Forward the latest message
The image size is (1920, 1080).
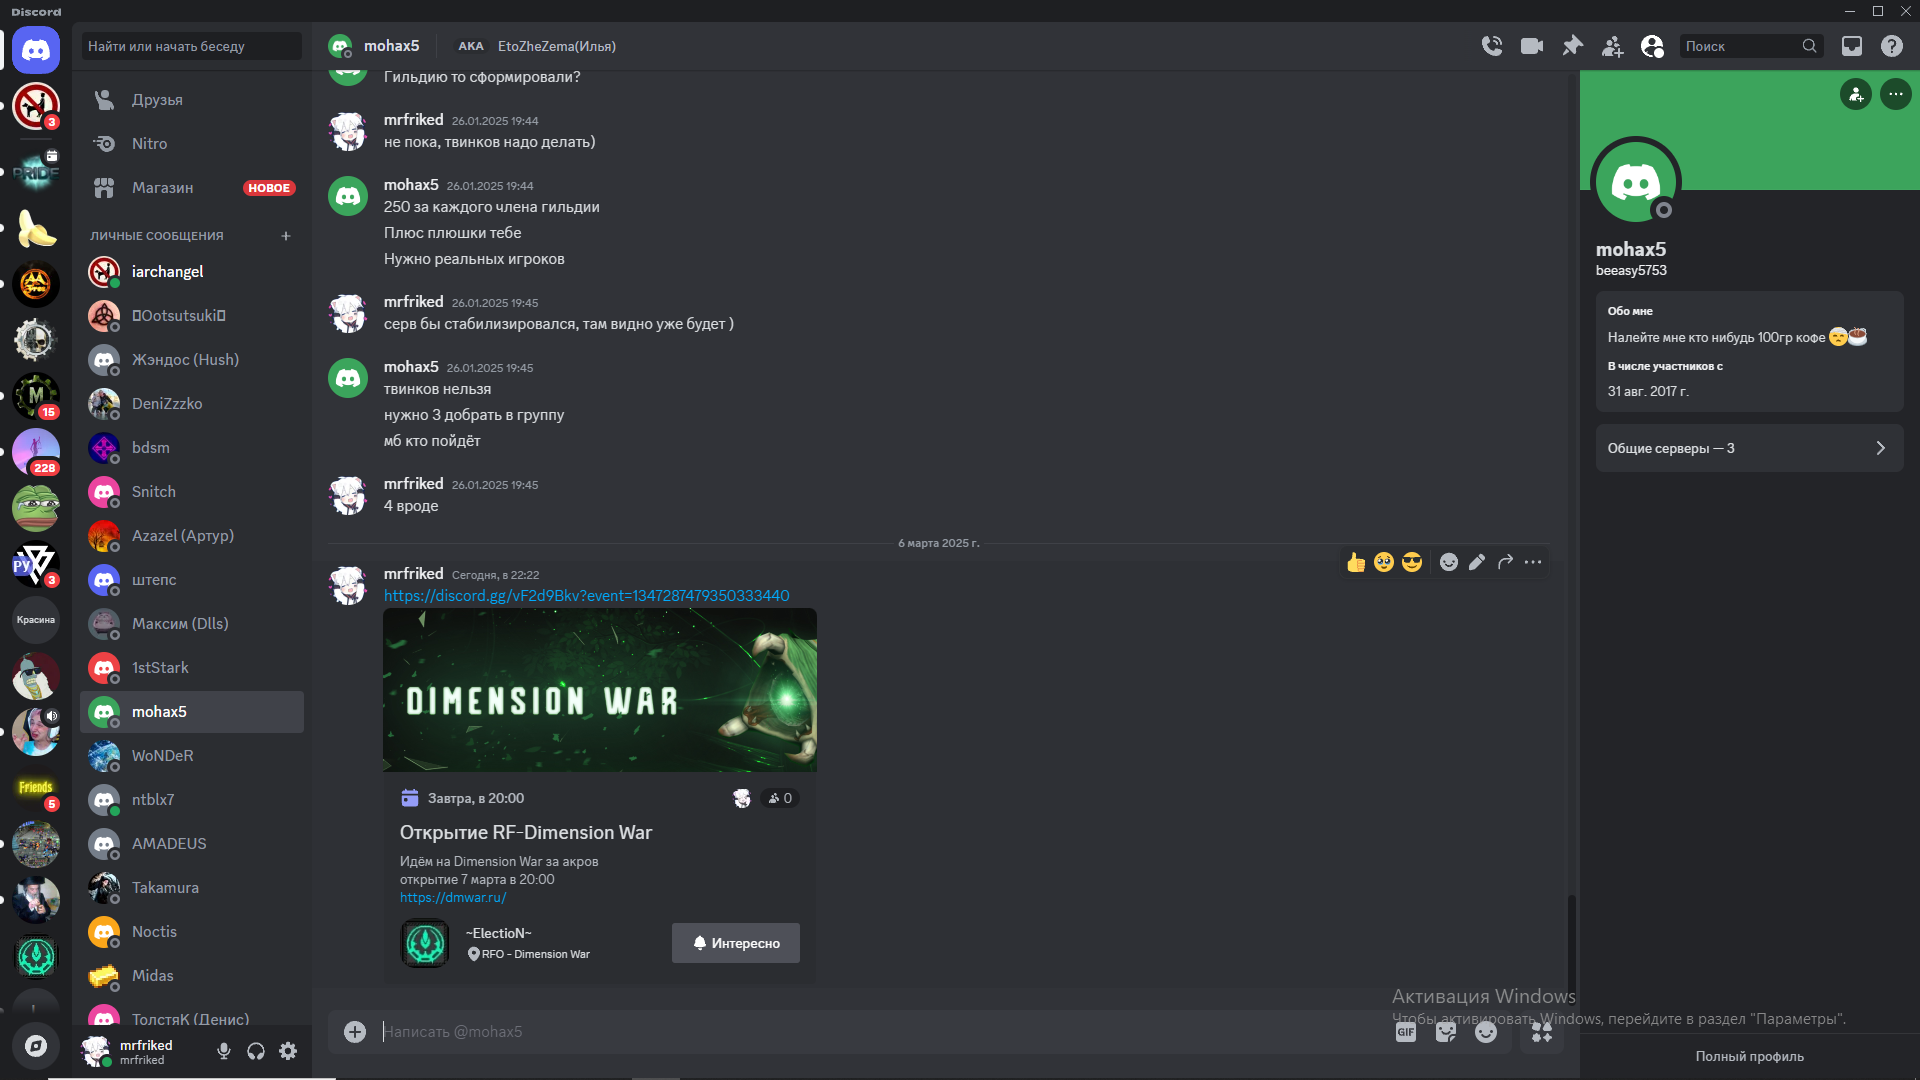(1505, 562)
